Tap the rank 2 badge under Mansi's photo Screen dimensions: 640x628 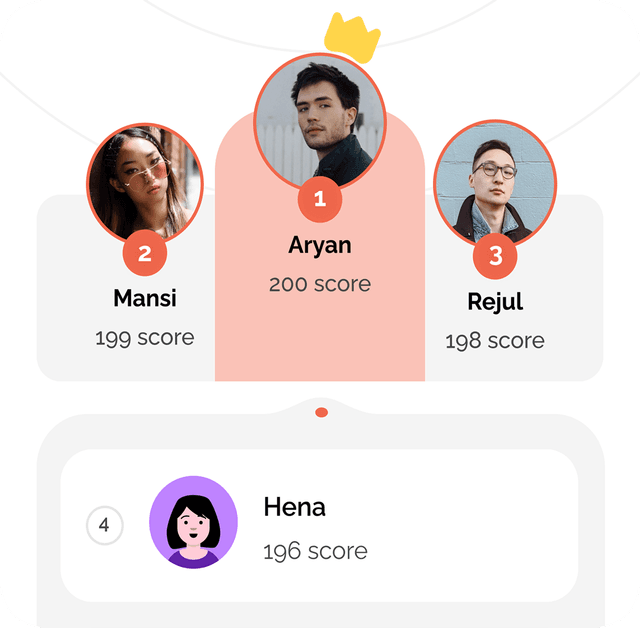(x=145, y=253)
